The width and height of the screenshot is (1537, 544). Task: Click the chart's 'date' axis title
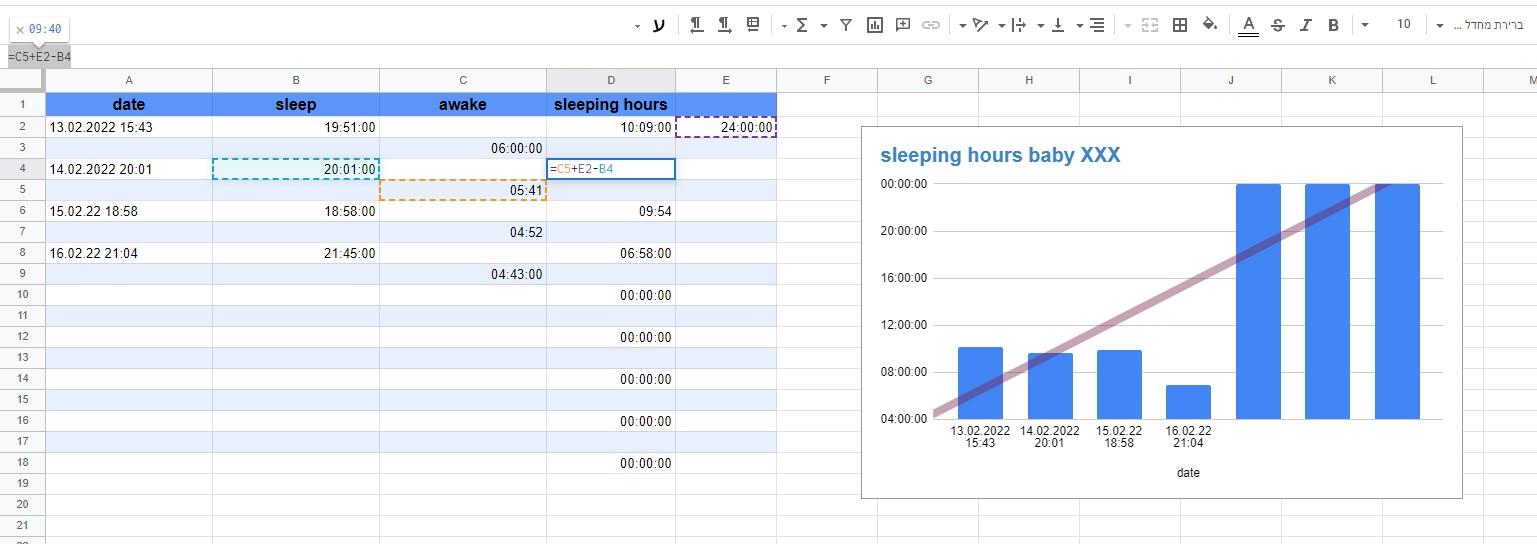tap(1188, 473)
